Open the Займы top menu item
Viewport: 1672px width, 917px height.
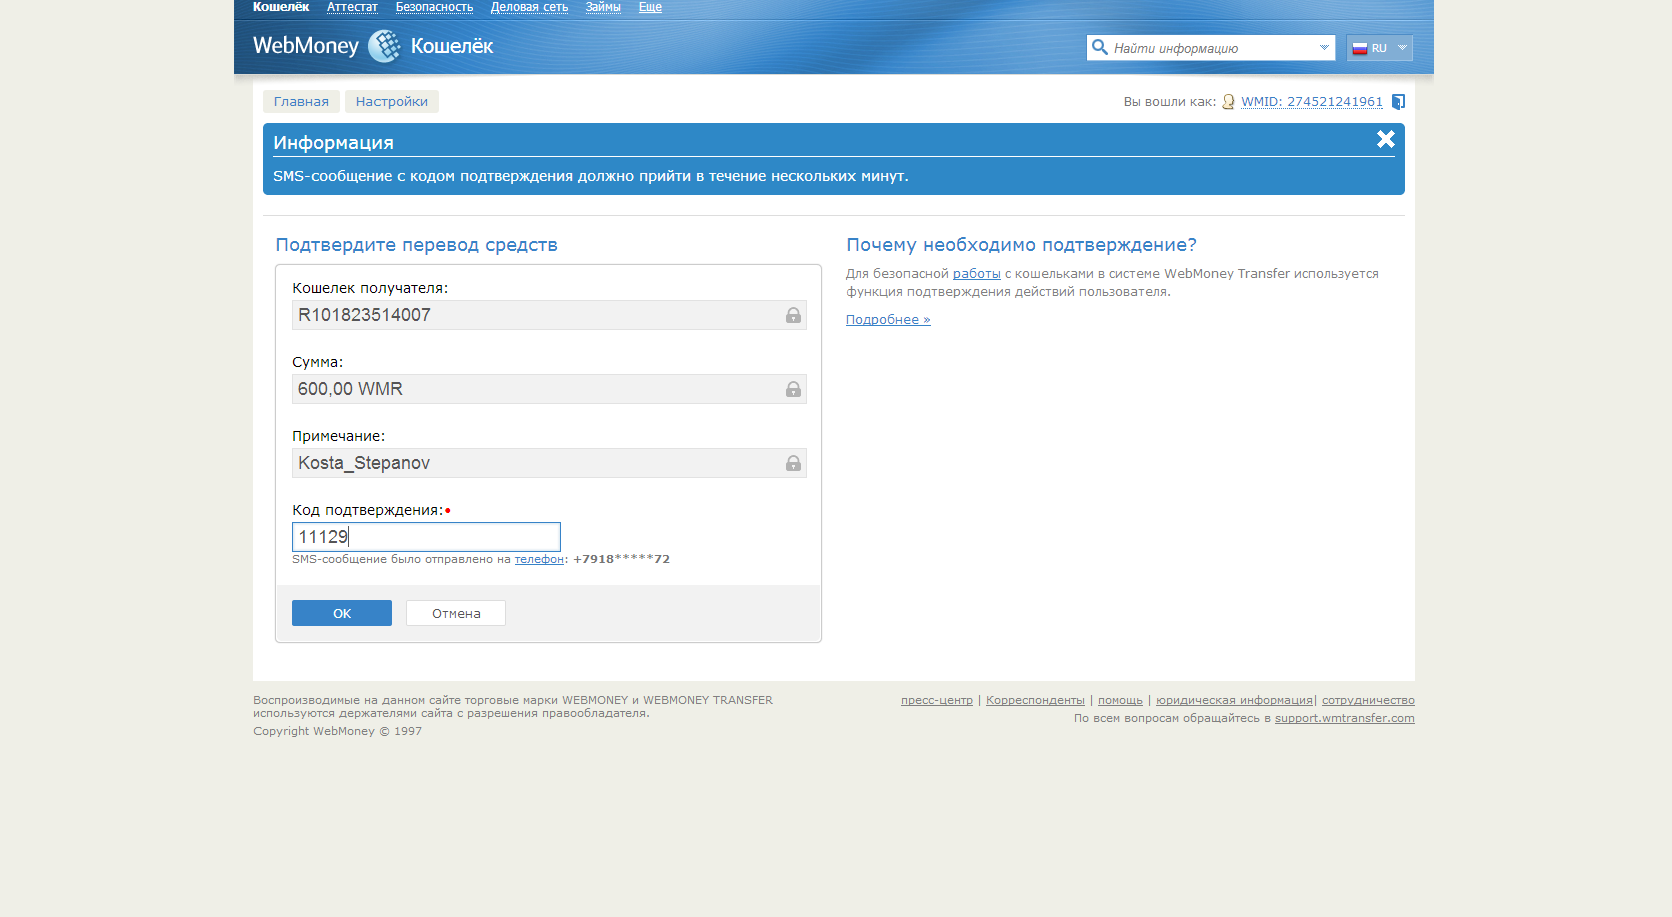pos(603,7)
